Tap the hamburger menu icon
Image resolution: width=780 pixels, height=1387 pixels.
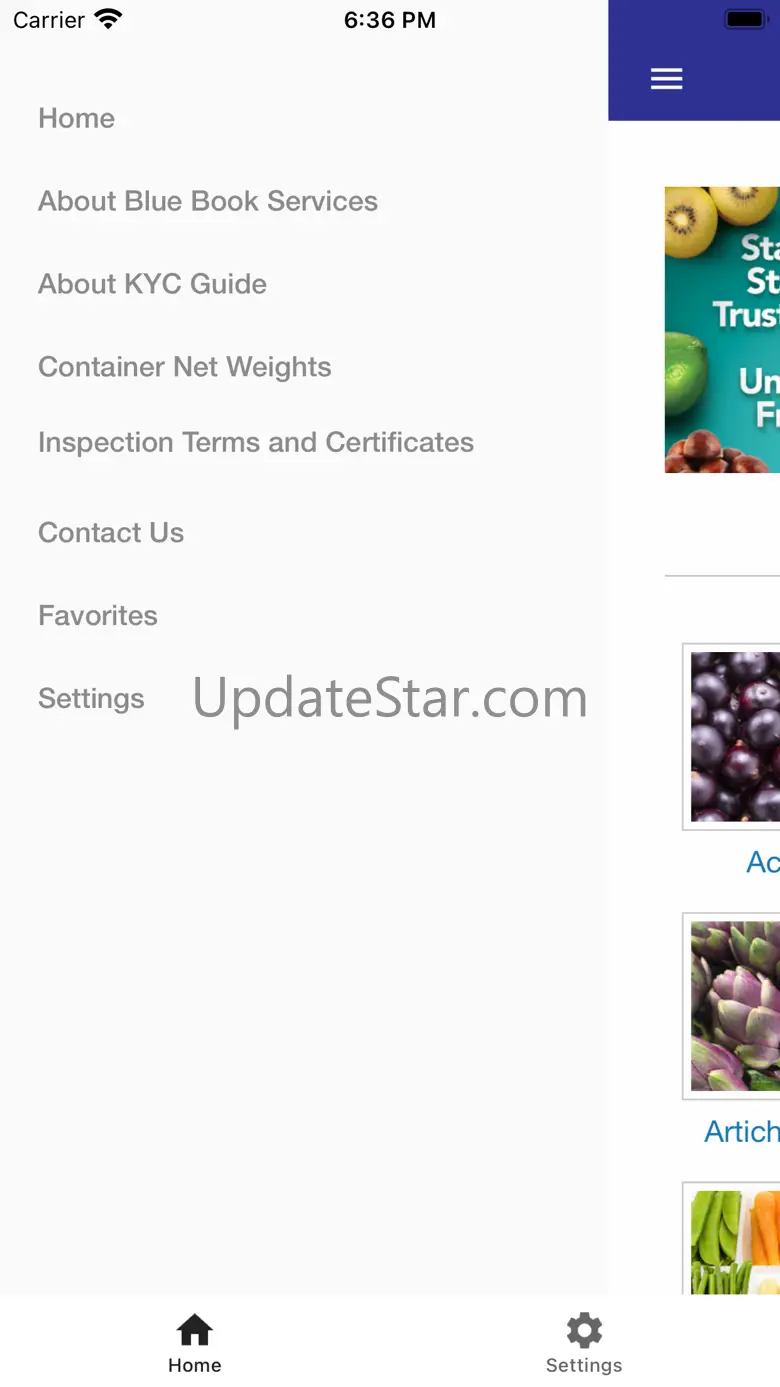coord(666,79)
